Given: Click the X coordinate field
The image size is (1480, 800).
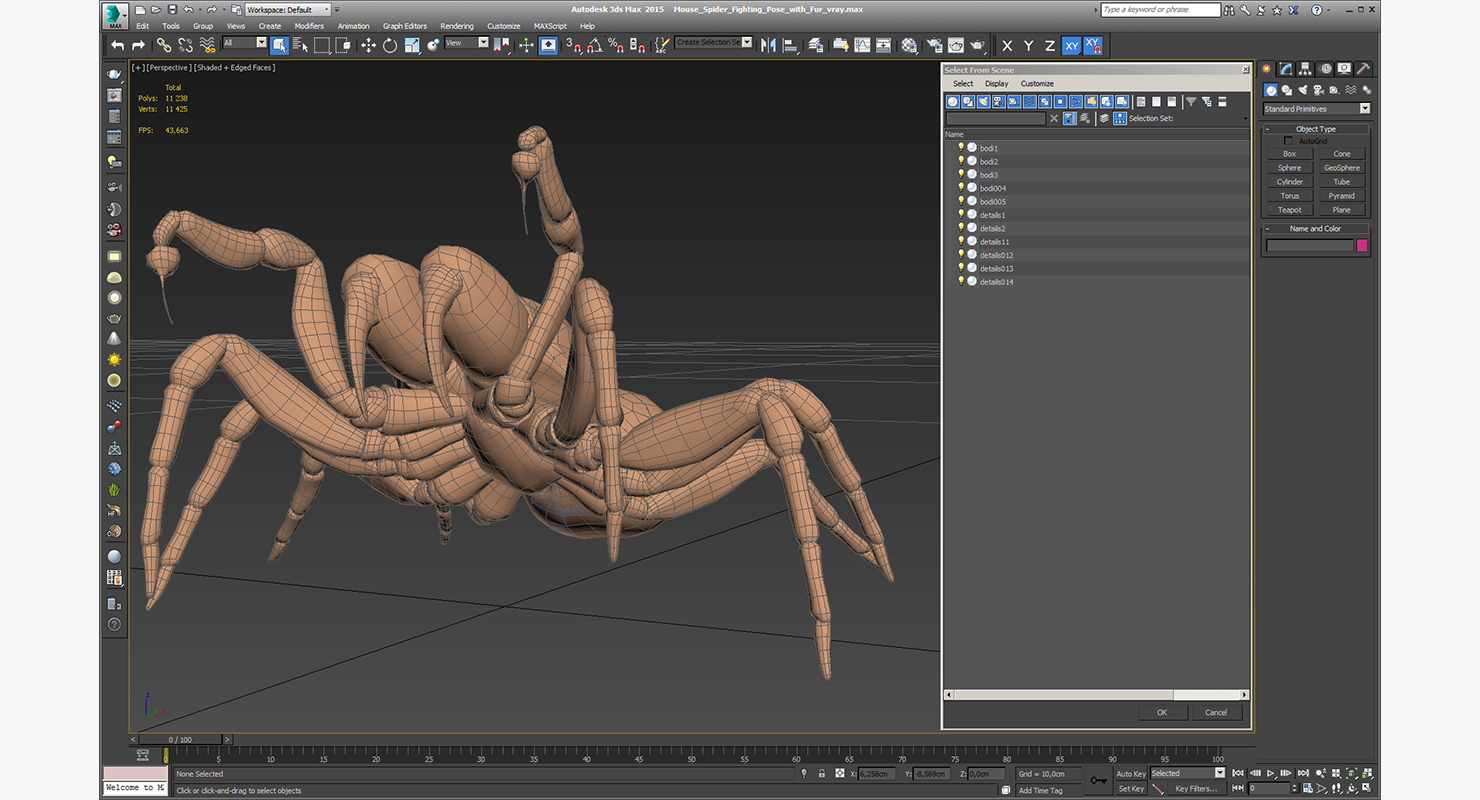Looking at the screenshot, I should (877, 774).
